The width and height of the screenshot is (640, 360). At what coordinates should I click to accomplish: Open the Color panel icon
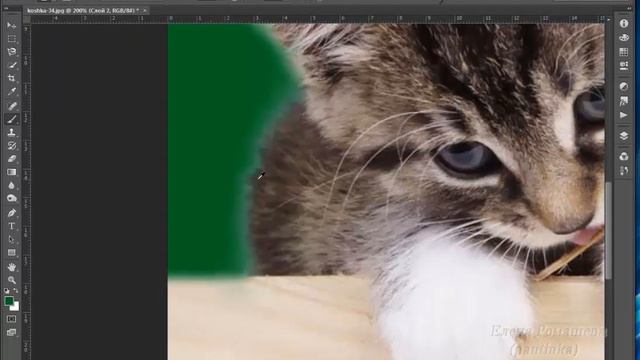tap(624, 38)
